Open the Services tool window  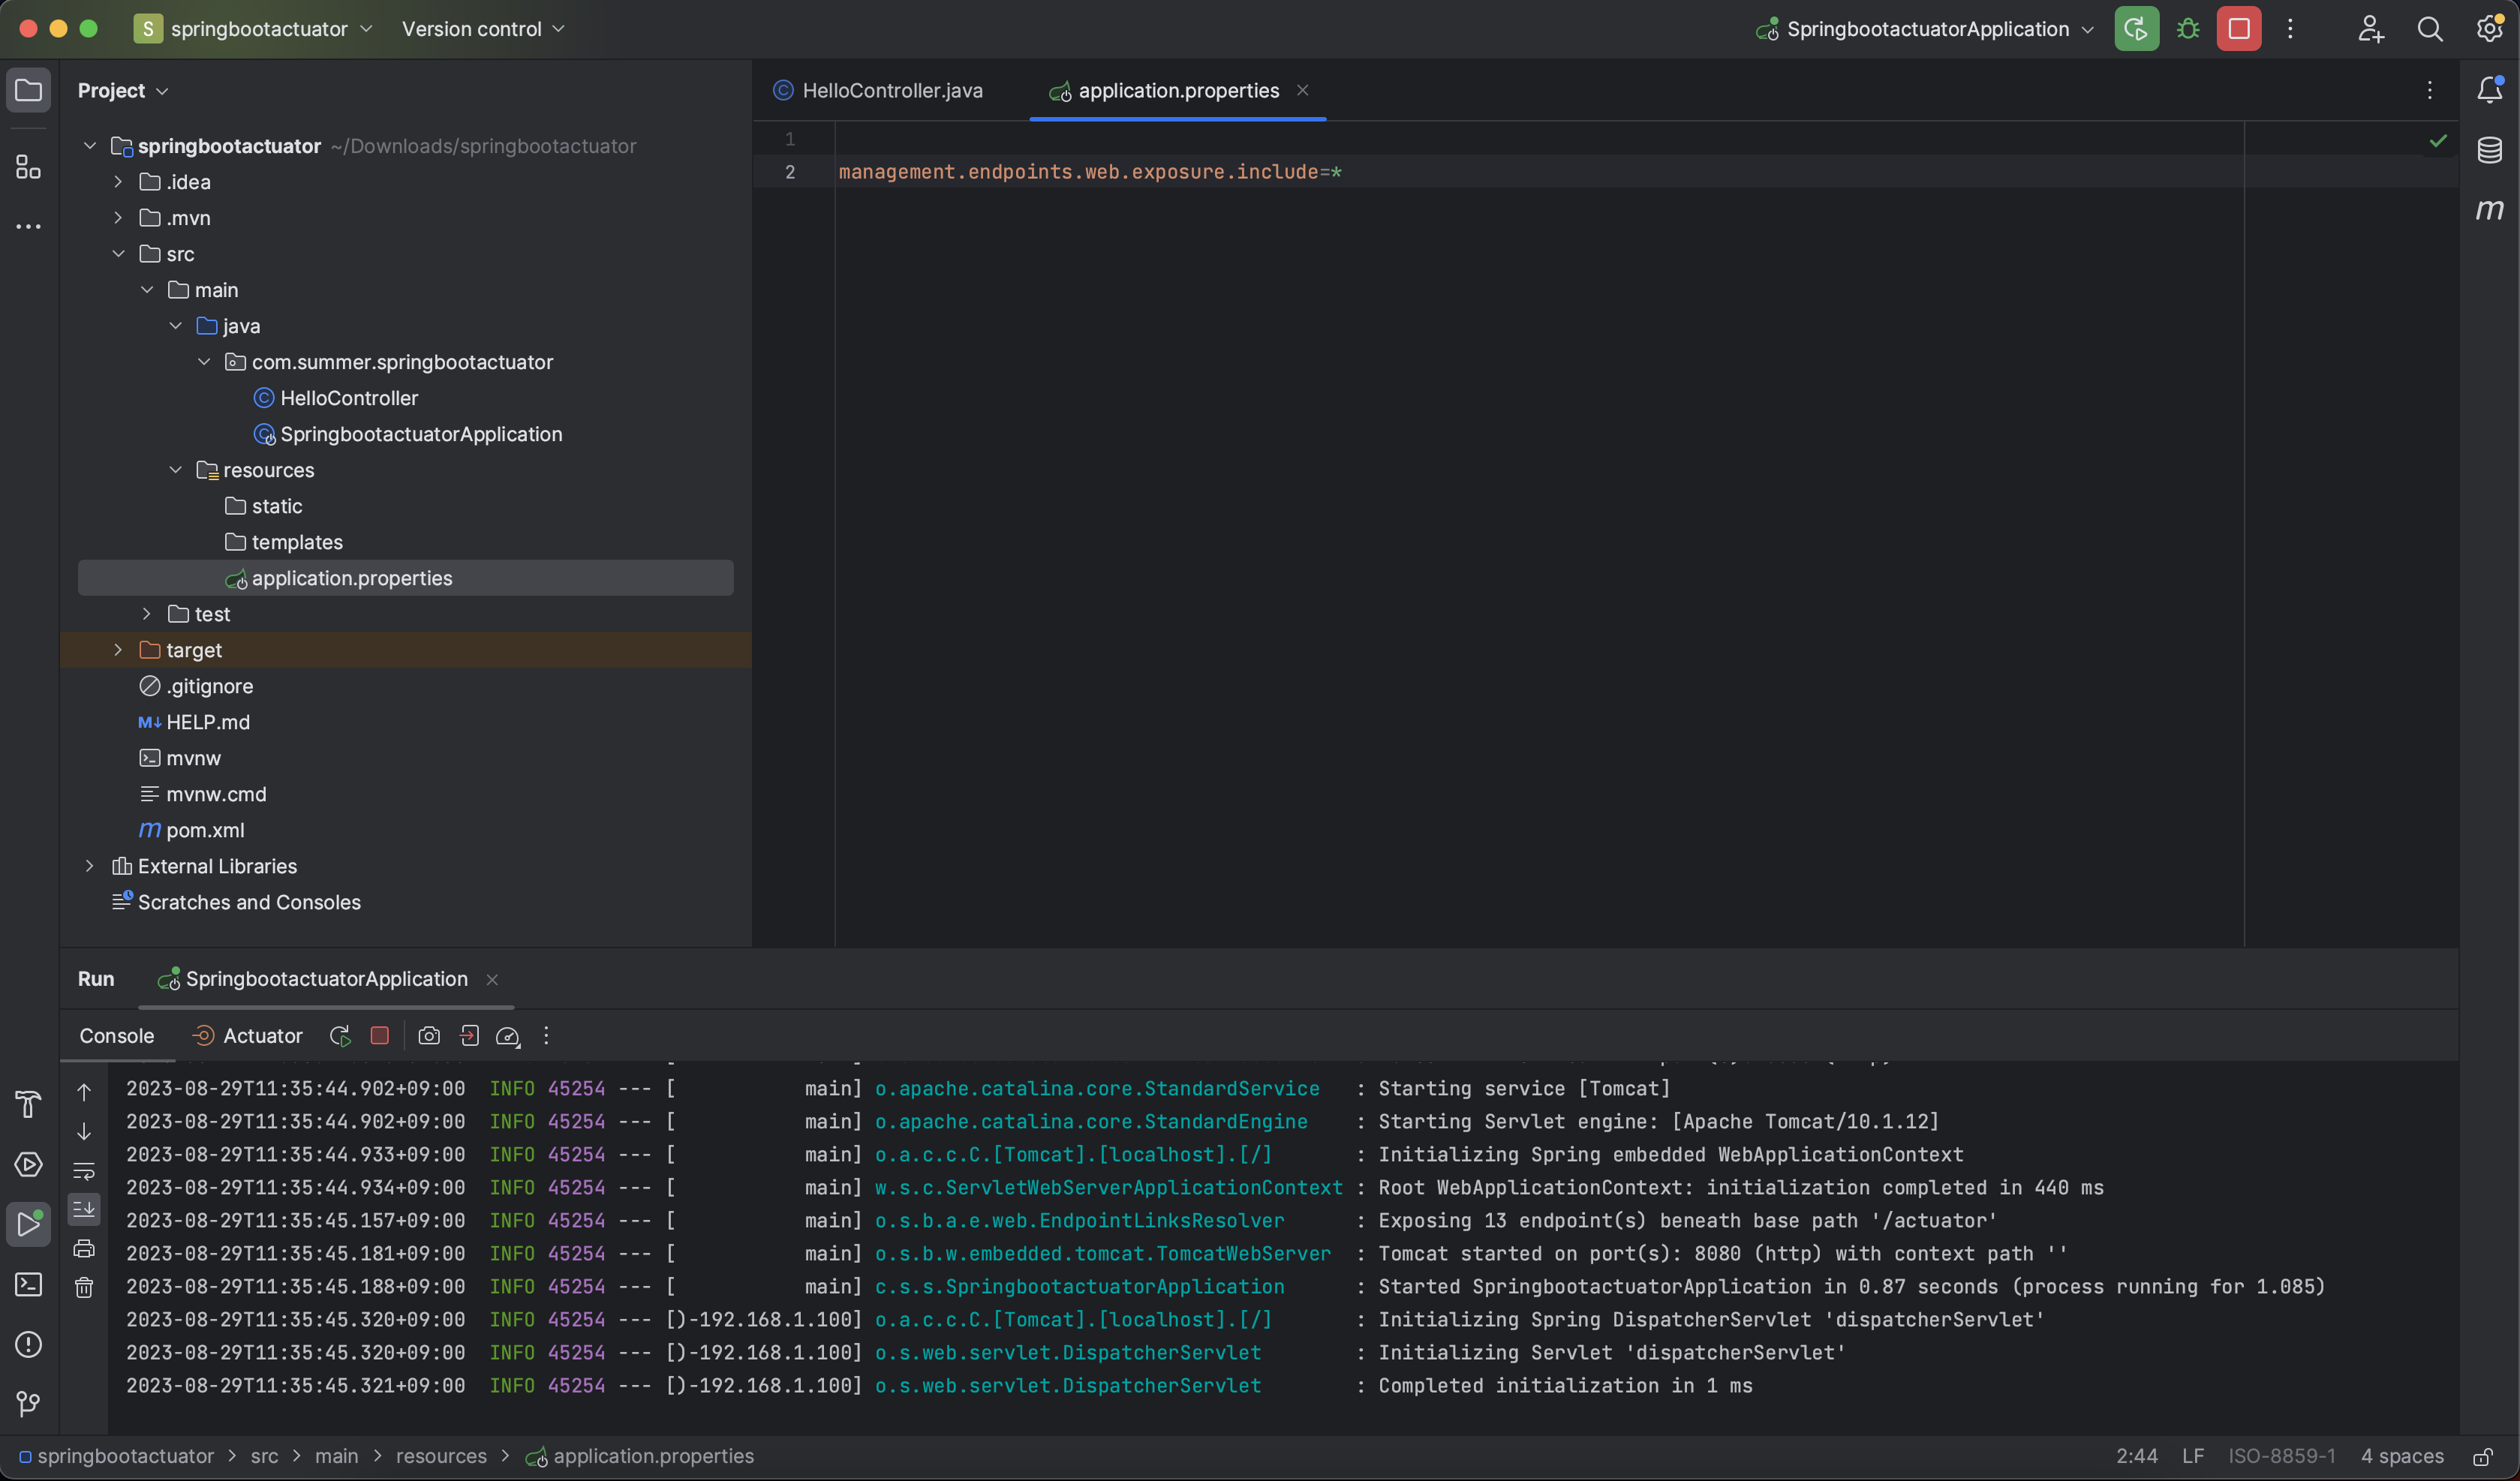(x=28, y=1164)
